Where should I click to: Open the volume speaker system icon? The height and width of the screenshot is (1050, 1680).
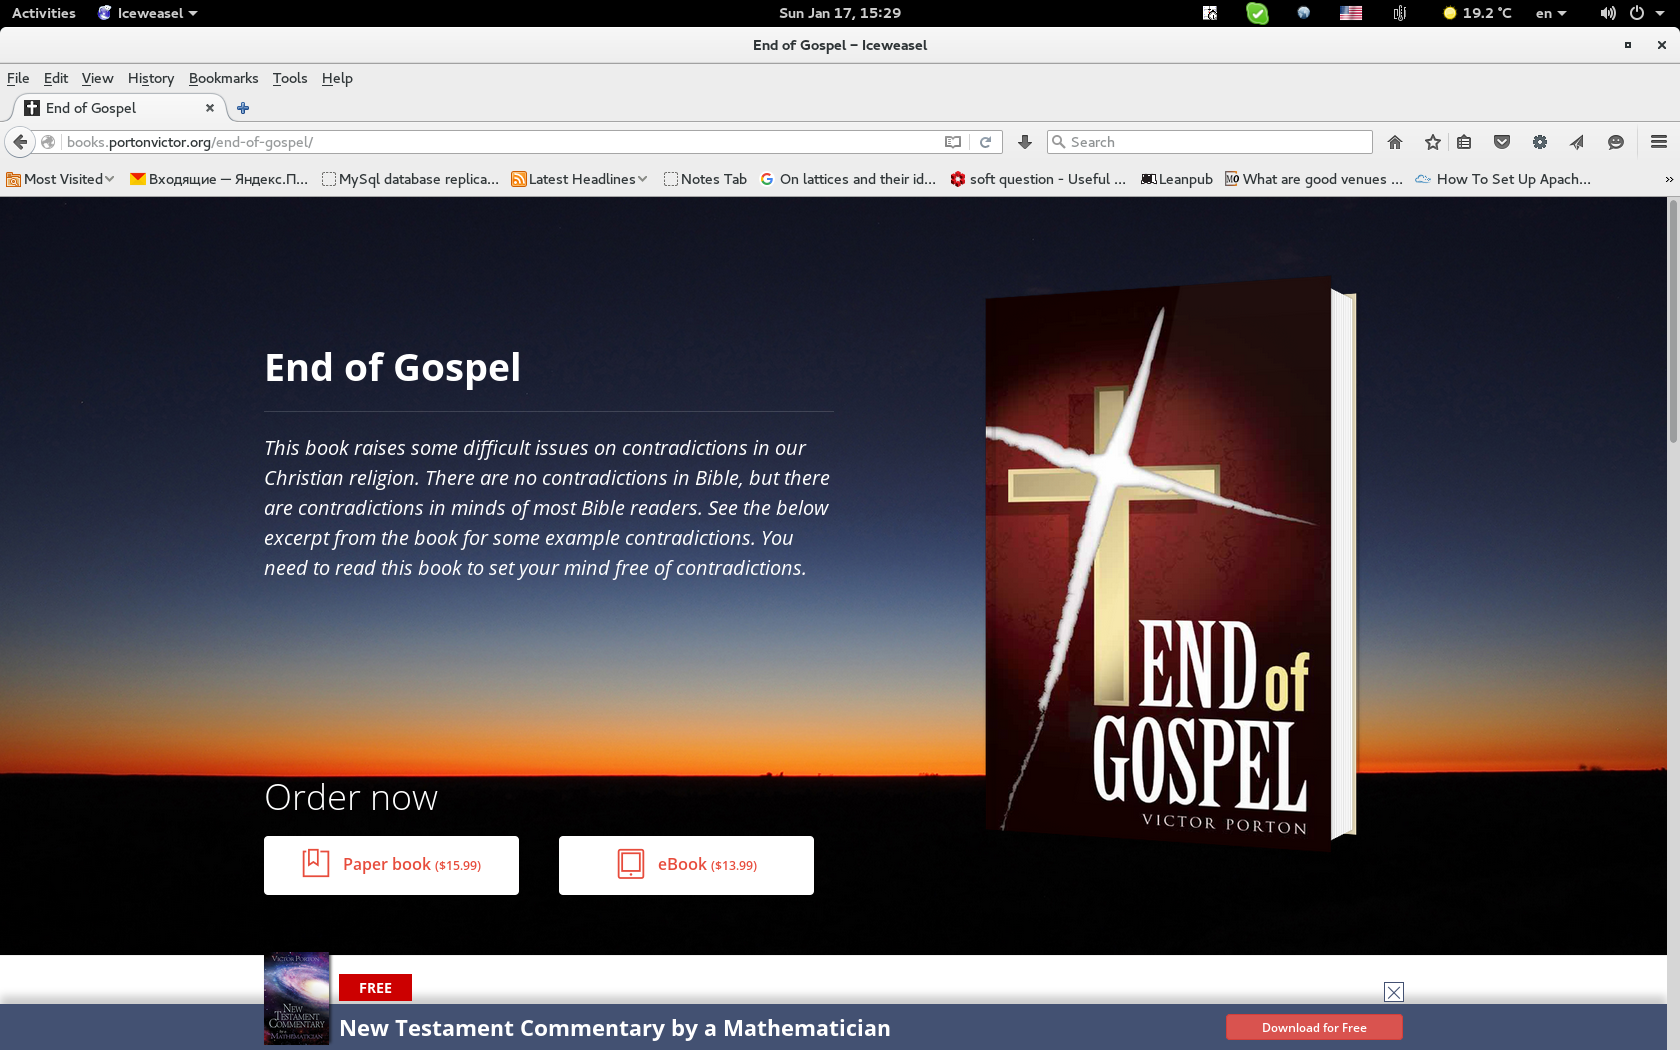[1607, 13]
